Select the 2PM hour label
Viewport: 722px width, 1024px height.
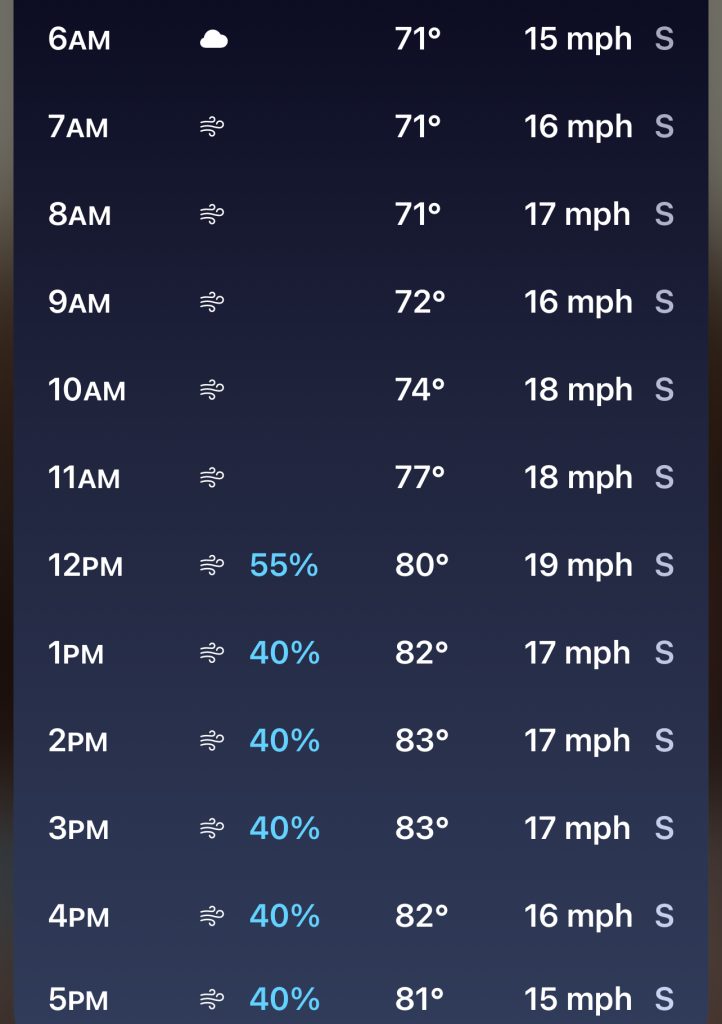[78, 742]
